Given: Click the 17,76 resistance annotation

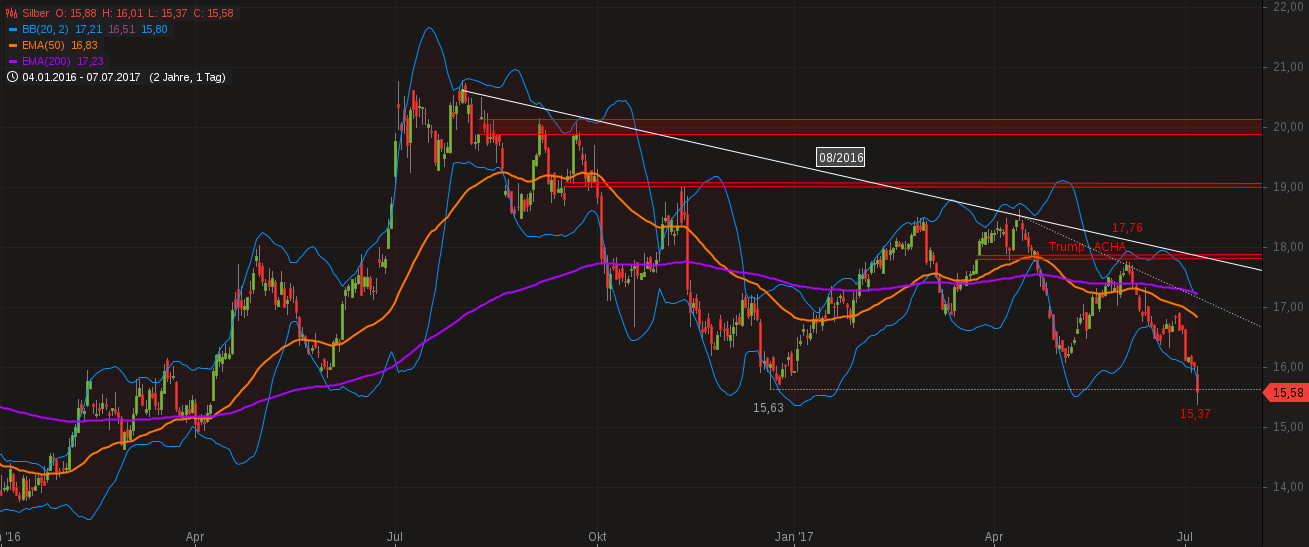Looking at the screenshot, I should (1128, 228).
